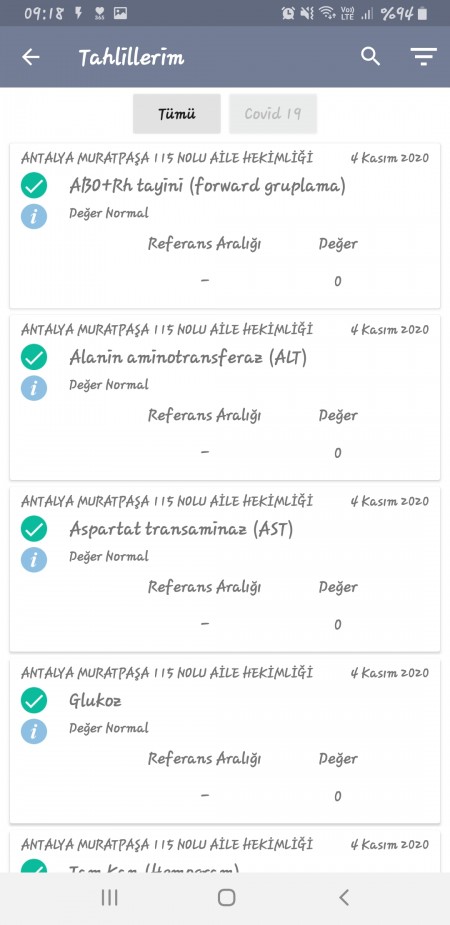Tap green checkmark on AB0+Rh tayini
450x925 pixels.
pyautogui.click(x=34, y=186)
